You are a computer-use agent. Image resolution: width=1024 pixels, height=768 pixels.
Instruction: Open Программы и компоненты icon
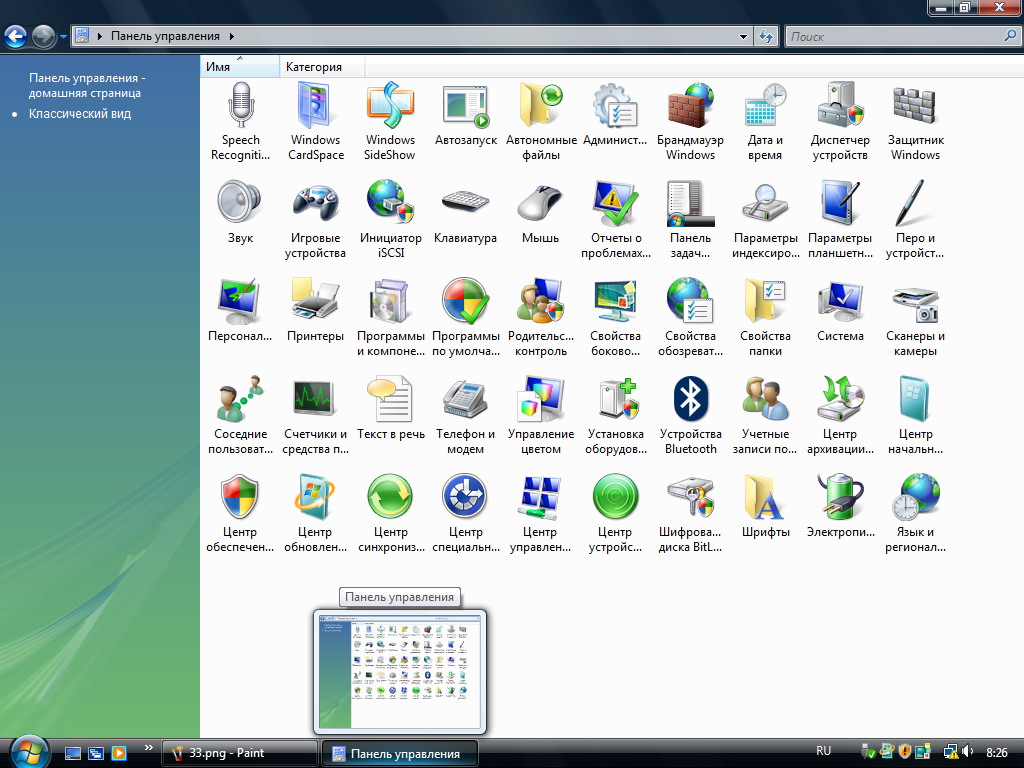point(390,301)
